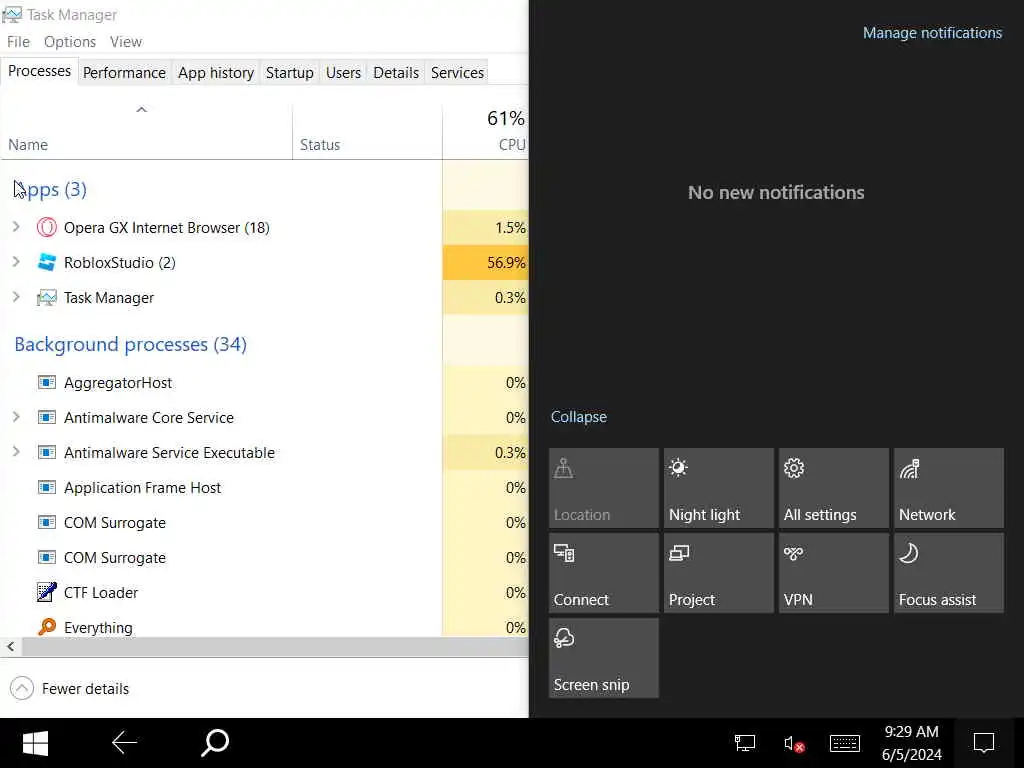
Task: Click the sort arrow above Name column
Action: pos(141,110)
